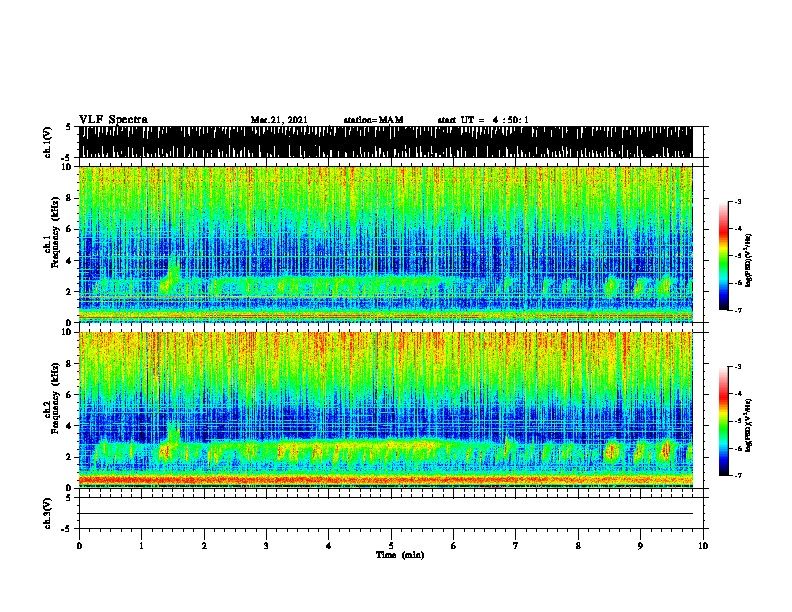The image size is (792, 612).
Task: Click the ch.2 color bar log(PSD) unit label
Action: [749, 425]
